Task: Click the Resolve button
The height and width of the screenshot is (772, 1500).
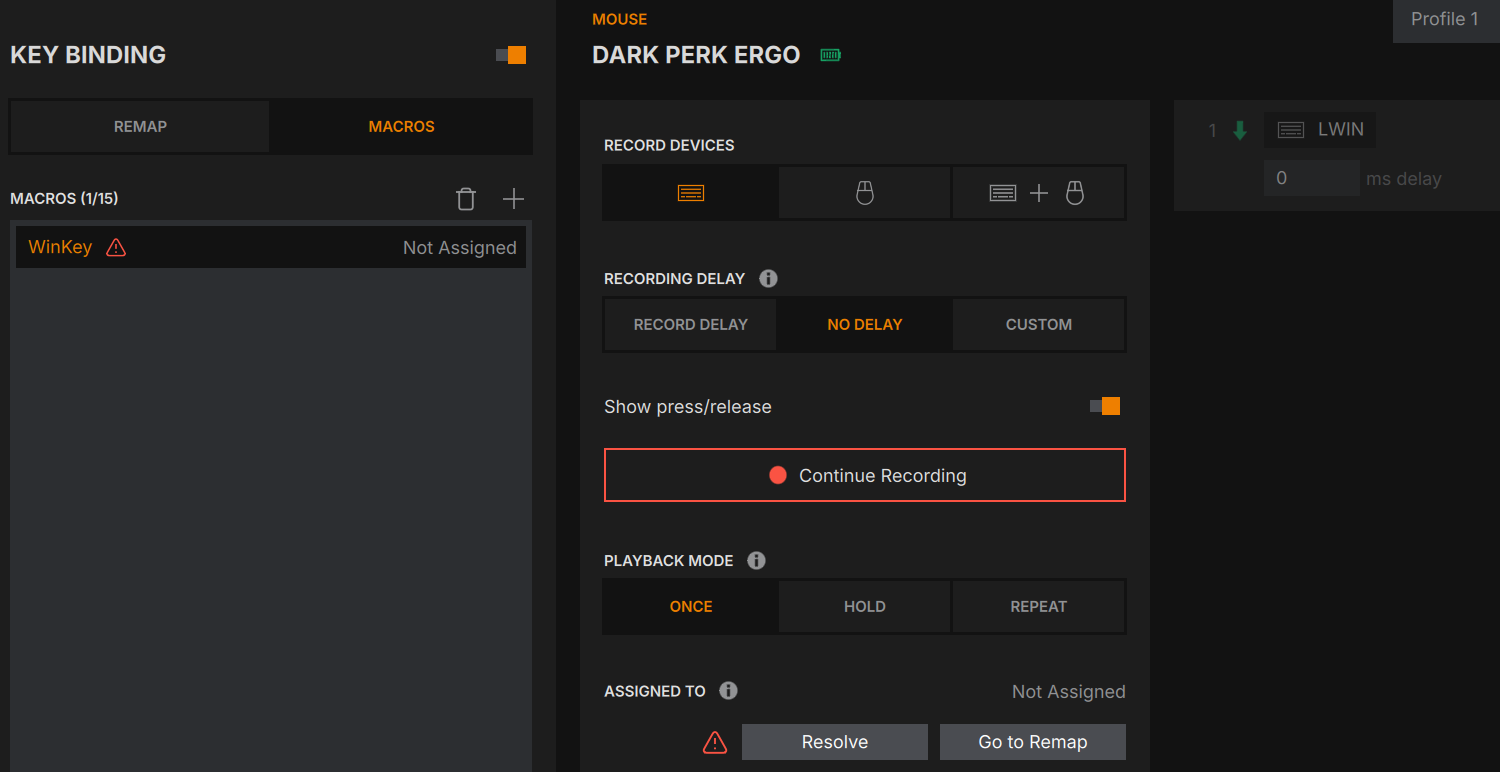Action: click(835, 742)
